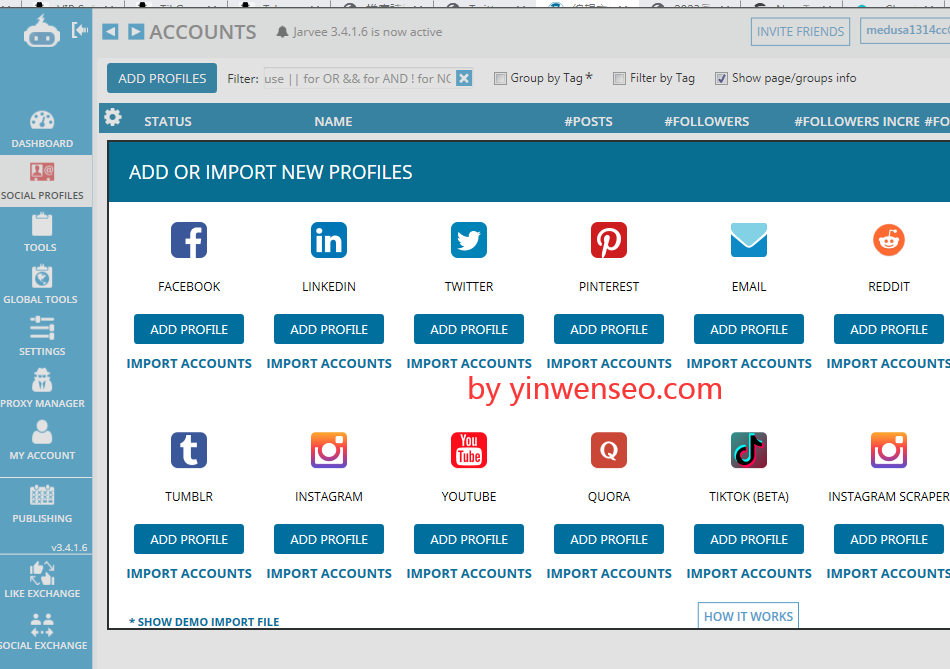The image size is (950, 669).
Task: Select the Instagram Scraper icon
Action: tap(888, 450)
